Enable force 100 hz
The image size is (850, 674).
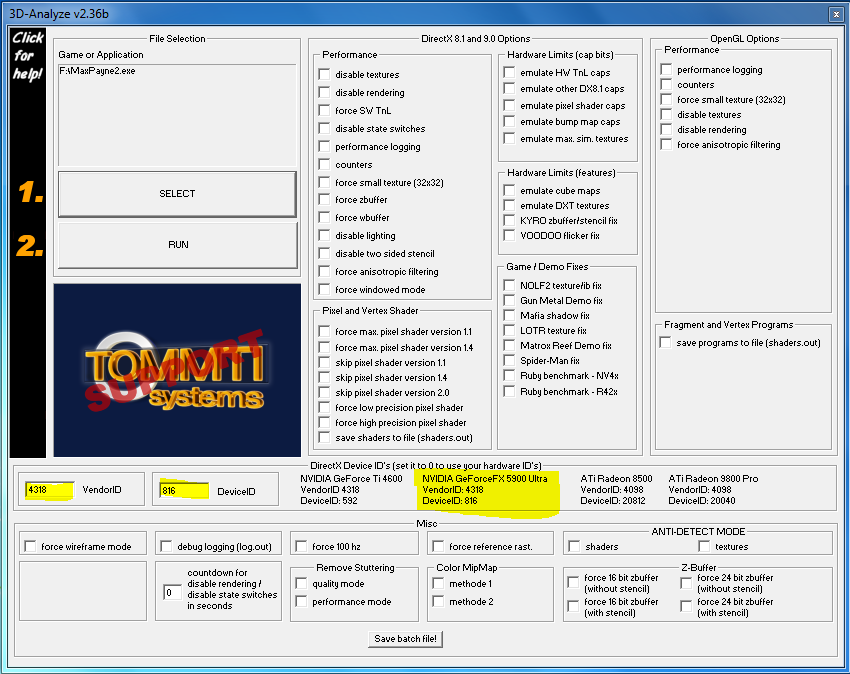[301, 546]
